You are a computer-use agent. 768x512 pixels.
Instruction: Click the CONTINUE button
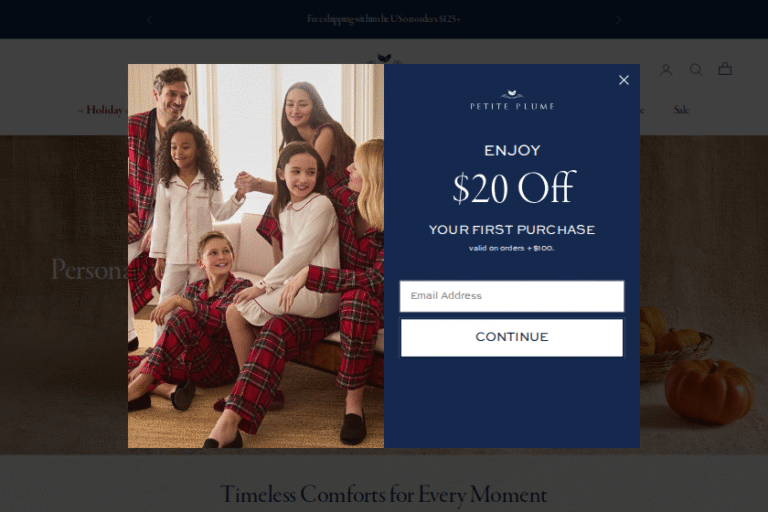tap(512, 338)
